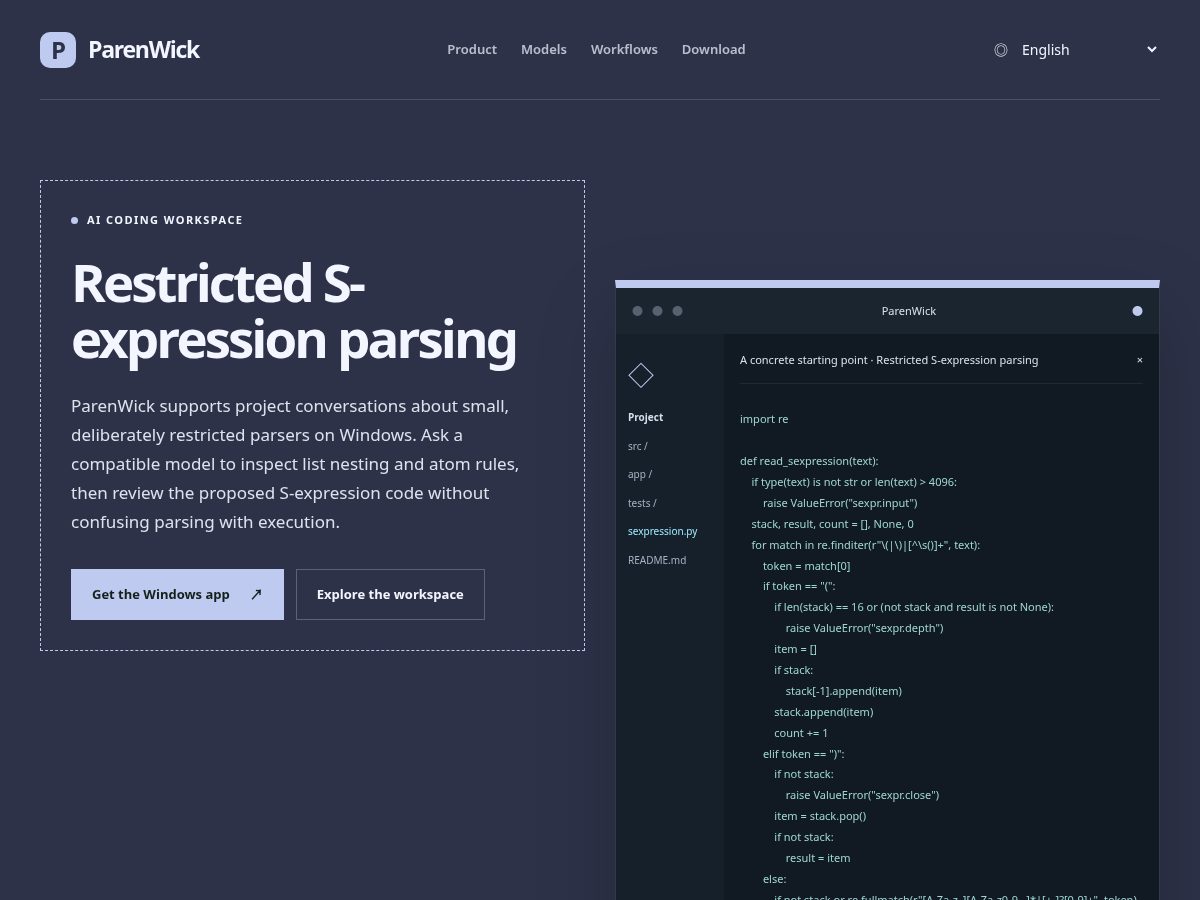The height and width of the screenshot is (900, 1200).
Task: Open the app / folder
Action: tap(640, 474)
